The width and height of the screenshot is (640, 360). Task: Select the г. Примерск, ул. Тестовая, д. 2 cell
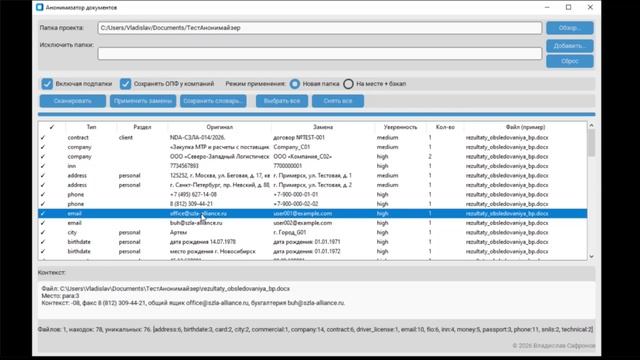click(312, 185)
